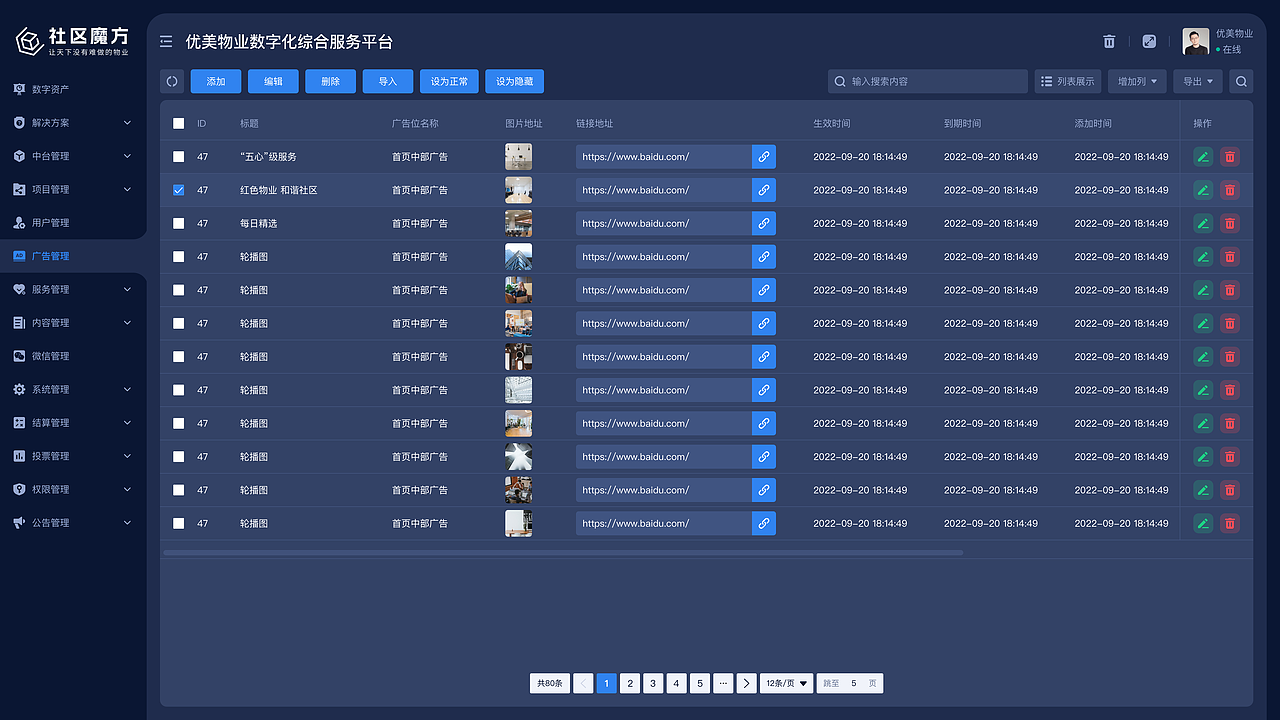The height and width of the screenshot is (720, 1280).
Task: Expand the 内容管理 sidebar menu
Action: [x=127, y=323]
